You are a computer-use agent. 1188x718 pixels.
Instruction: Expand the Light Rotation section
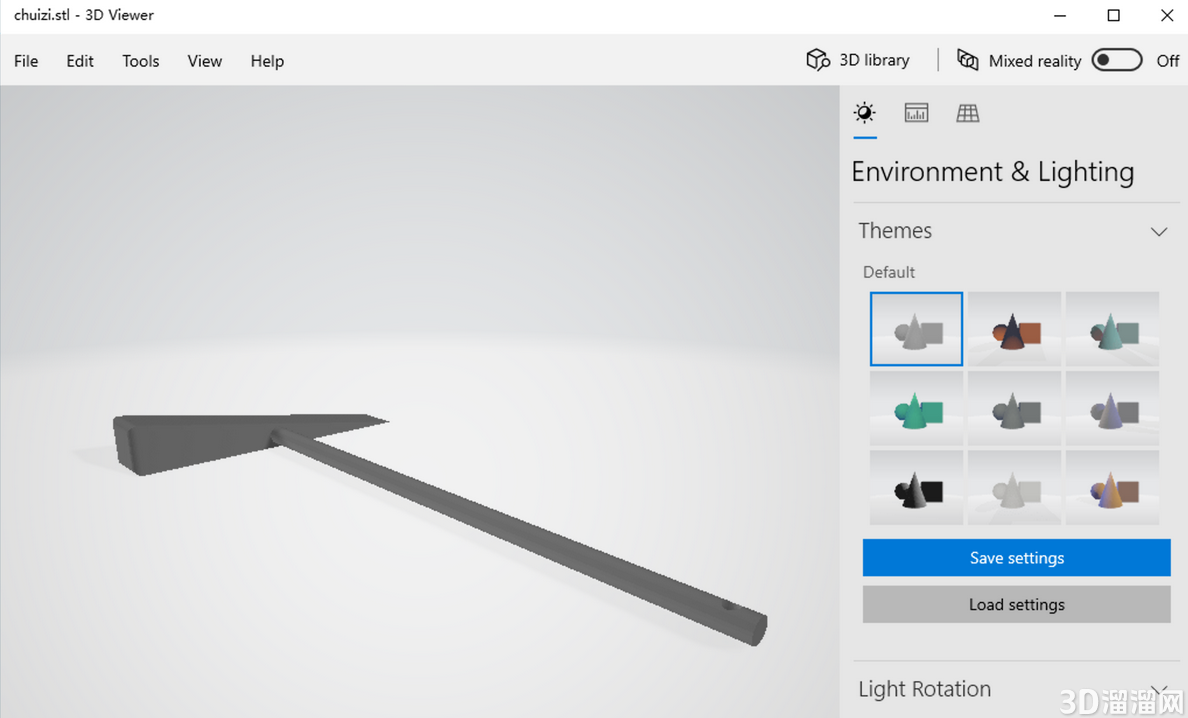[x=1158, y=689]
